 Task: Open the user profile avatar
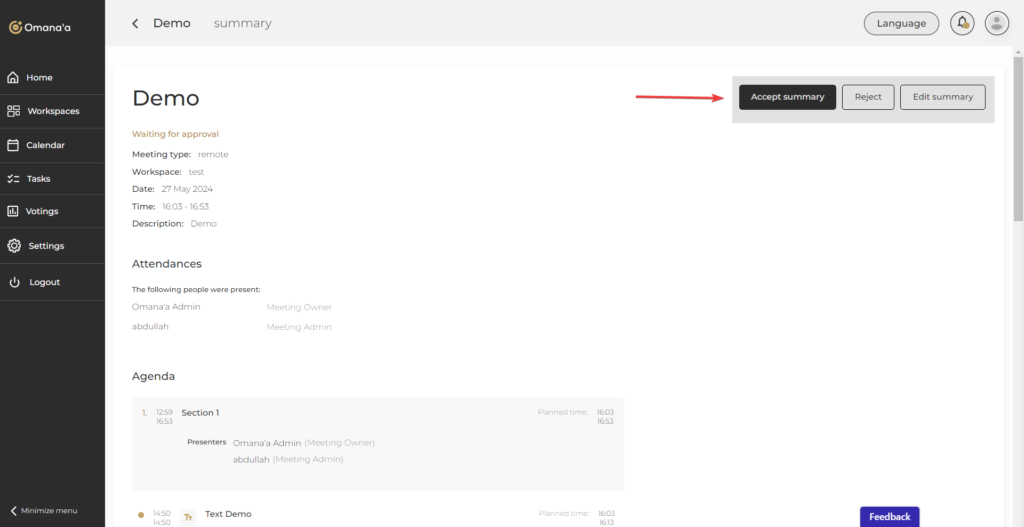tap(996, 23)
